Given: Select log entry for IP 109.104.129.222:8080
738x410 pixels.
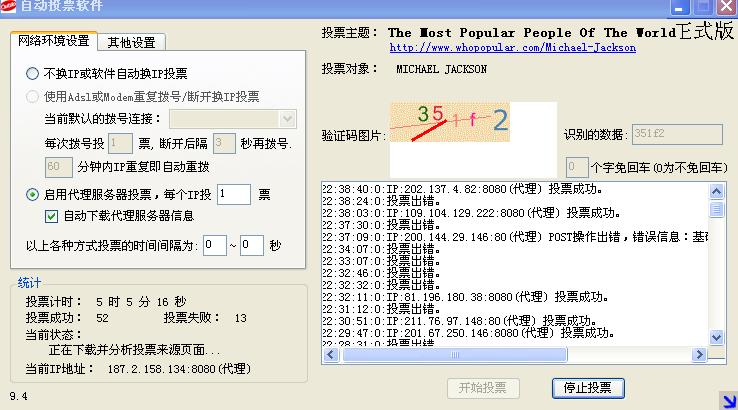Looking at the screenshot, I should click(471, 213).
